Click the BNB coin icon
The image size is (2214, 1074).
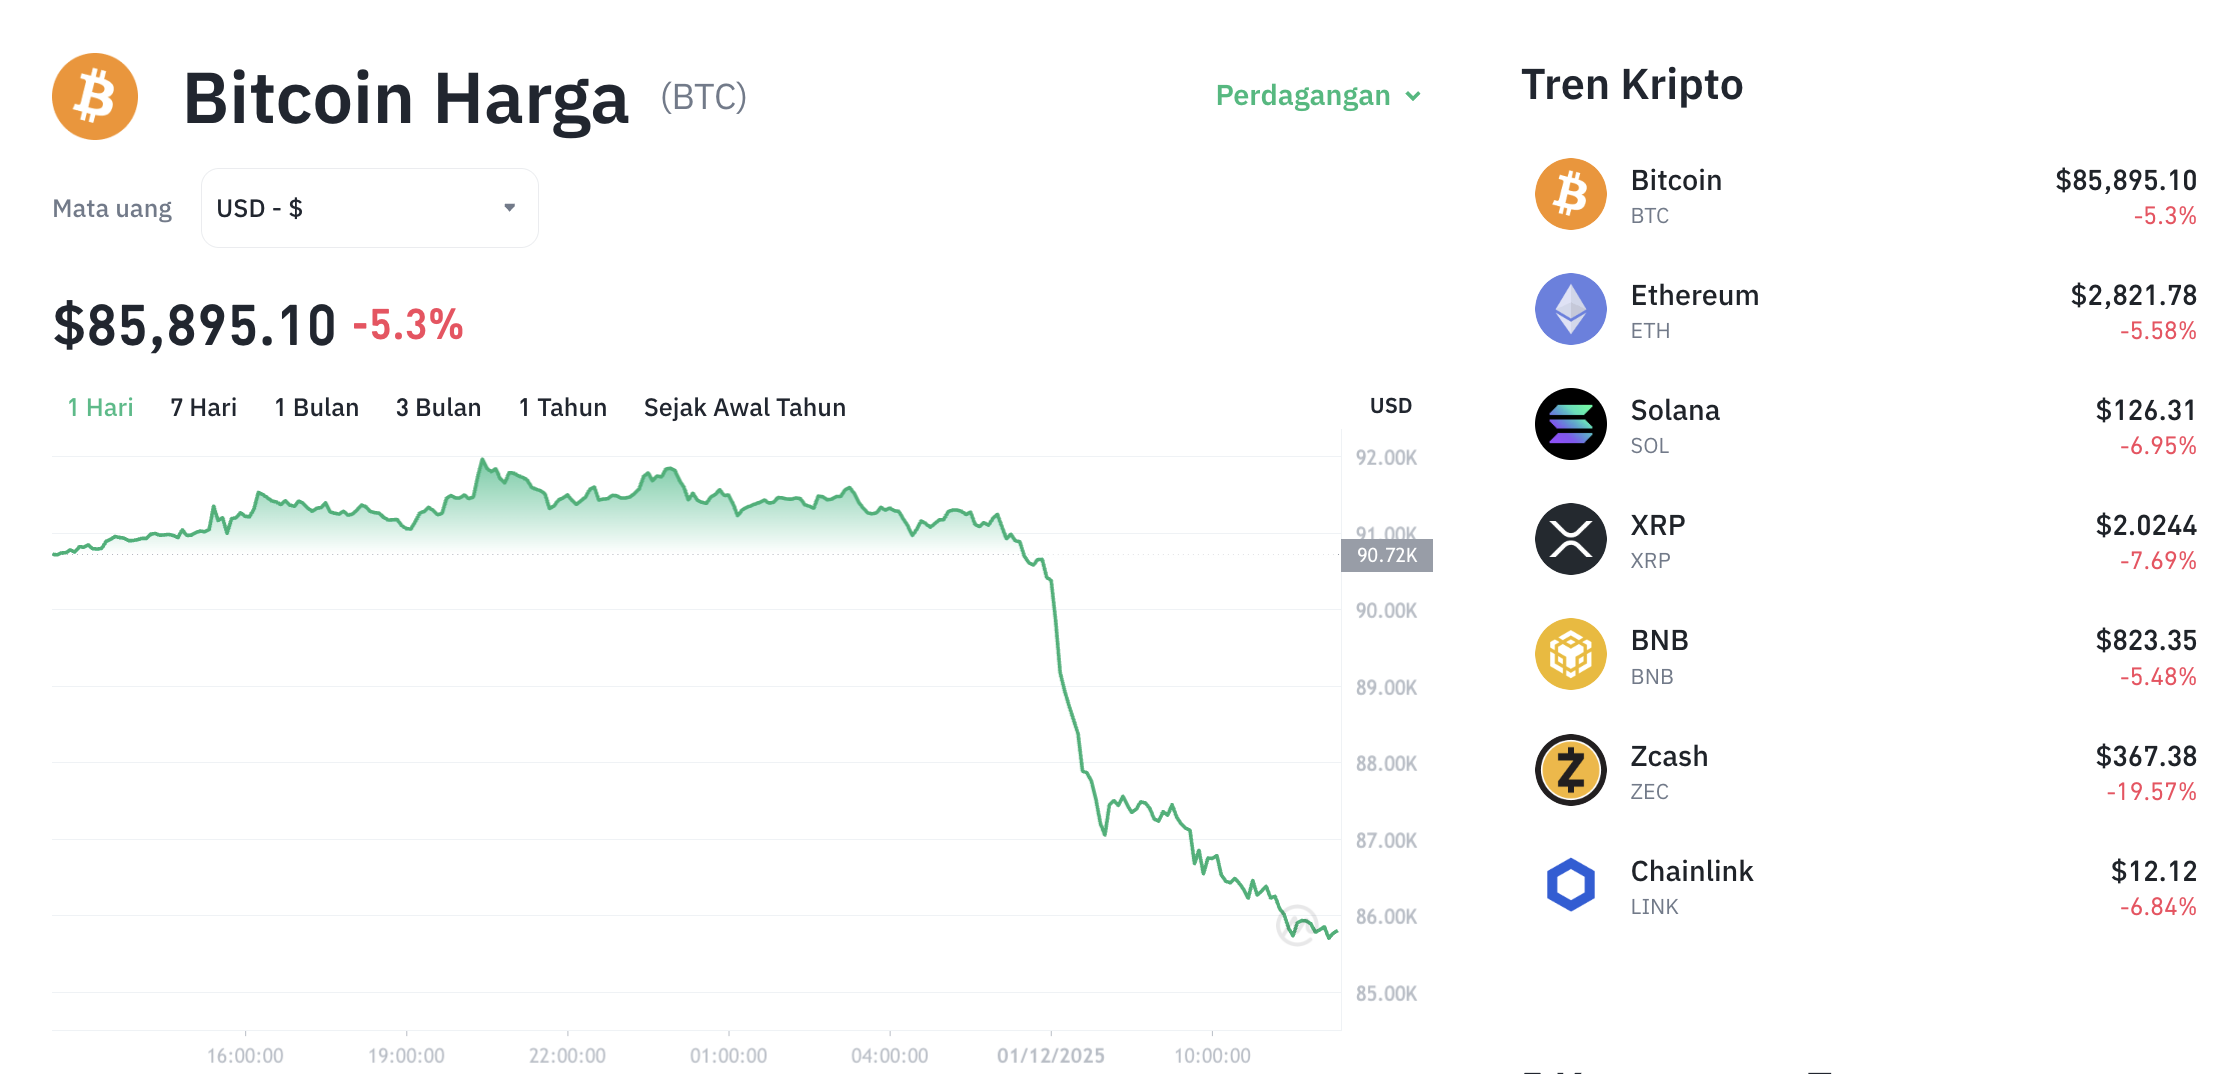[1570, 654]
